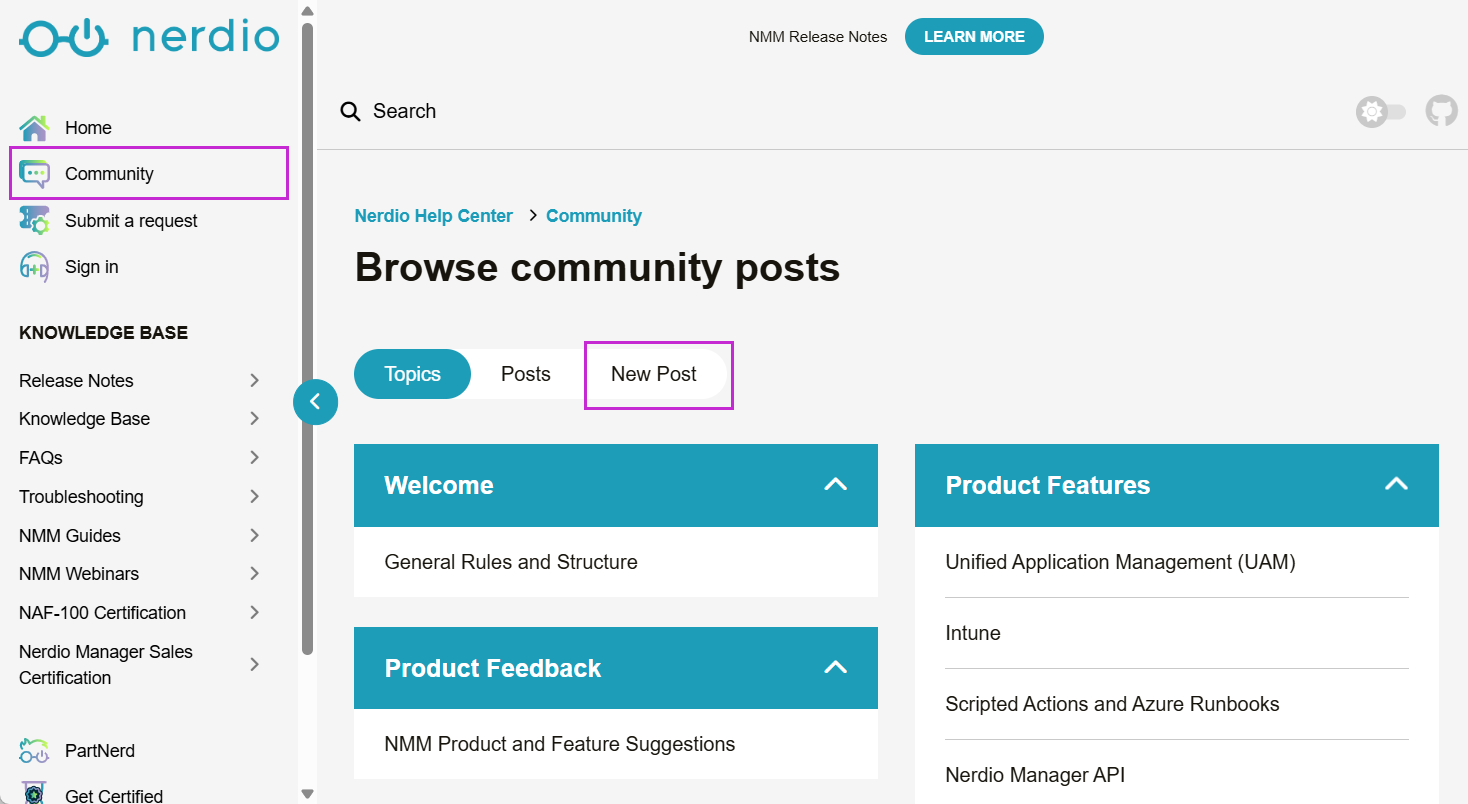Collapse the sidebar with the round arrow button

pyautogui.click(x=315, y=402)
